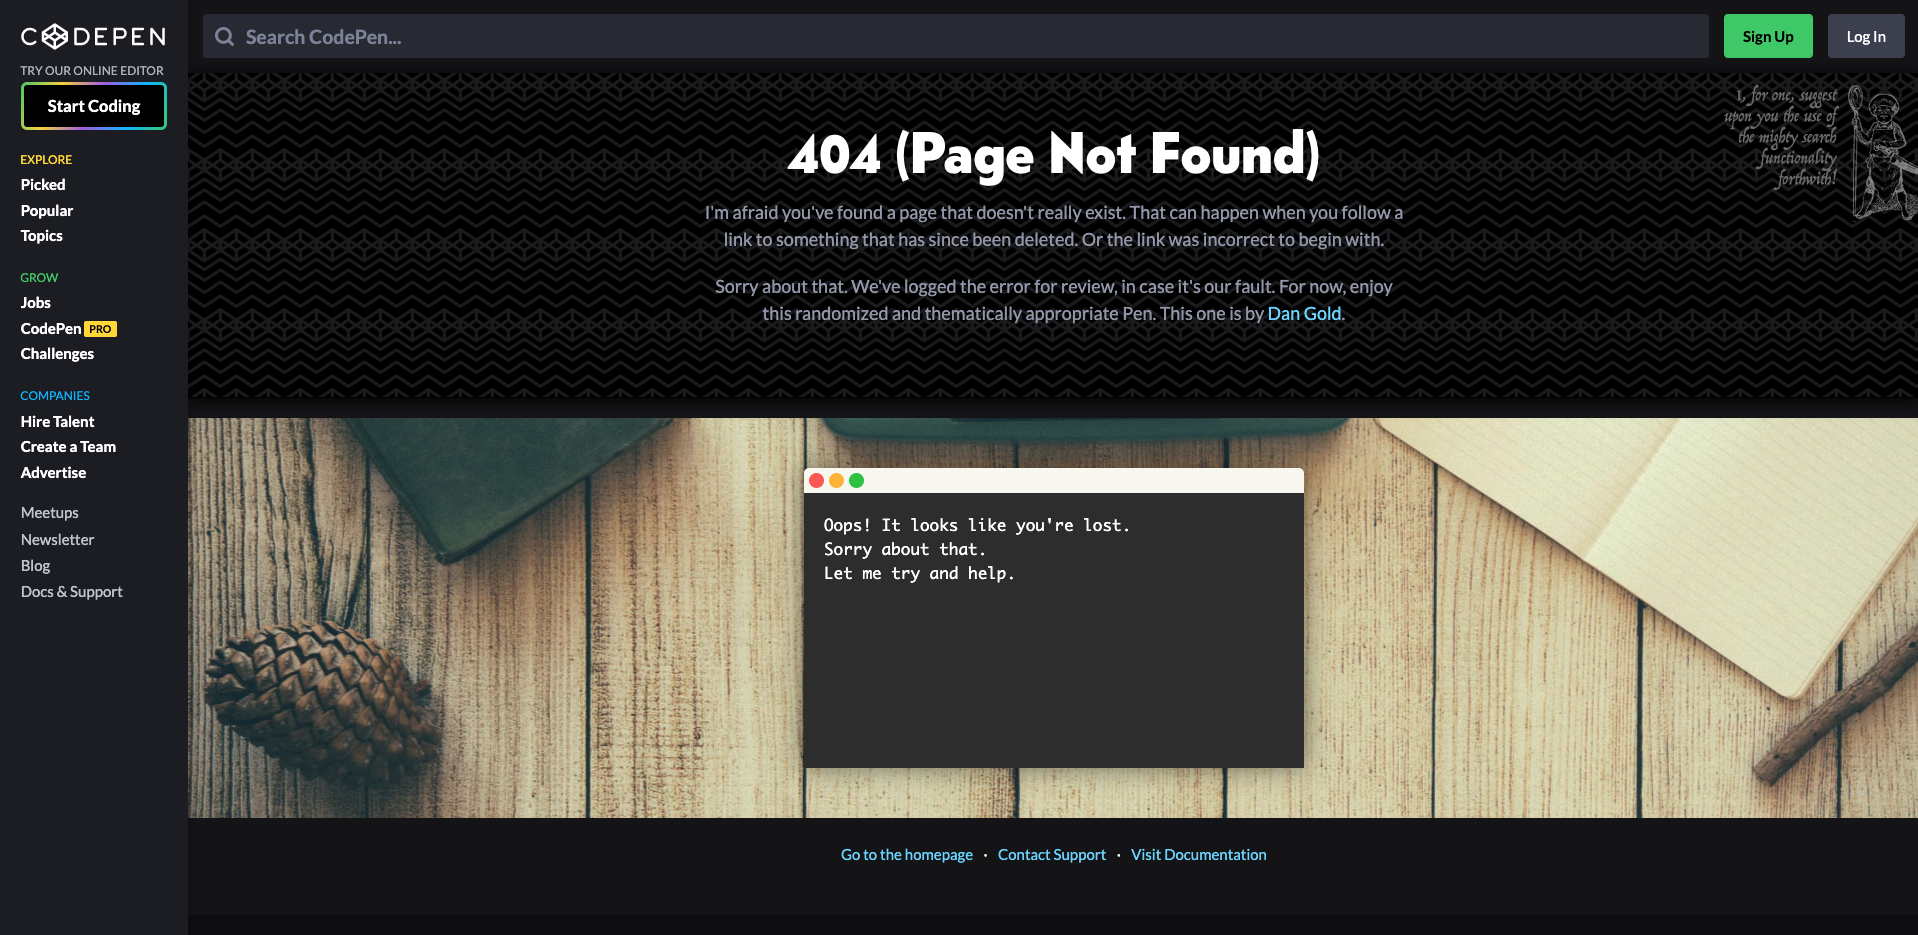
Task: Open the Jobs page from the sidebar
Action: pos(35,302)
